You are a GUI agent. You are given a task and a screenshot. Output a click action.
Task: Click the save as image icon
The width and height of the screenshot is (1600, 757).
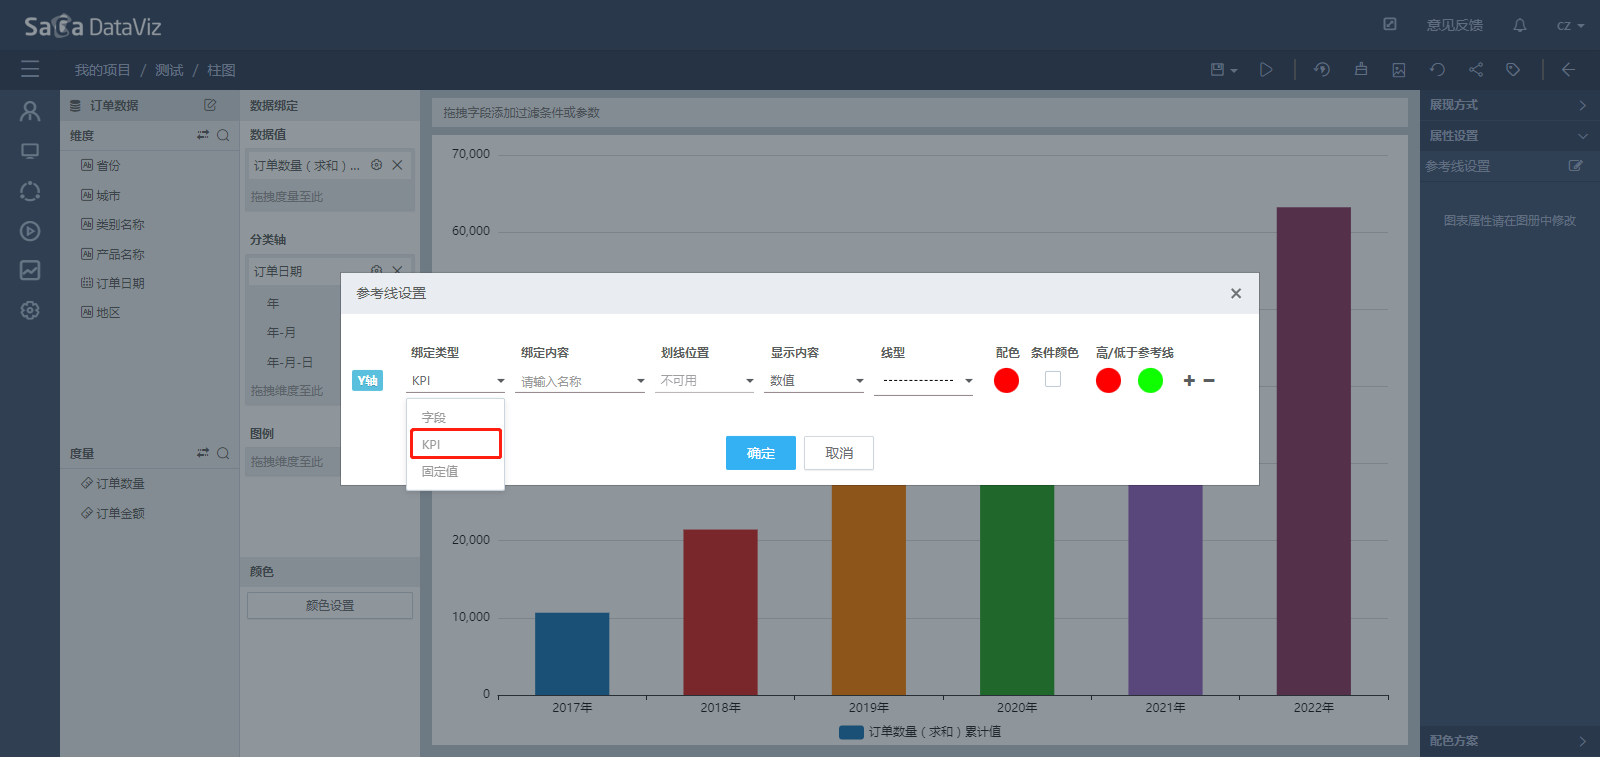click(x=1399, y=70)
